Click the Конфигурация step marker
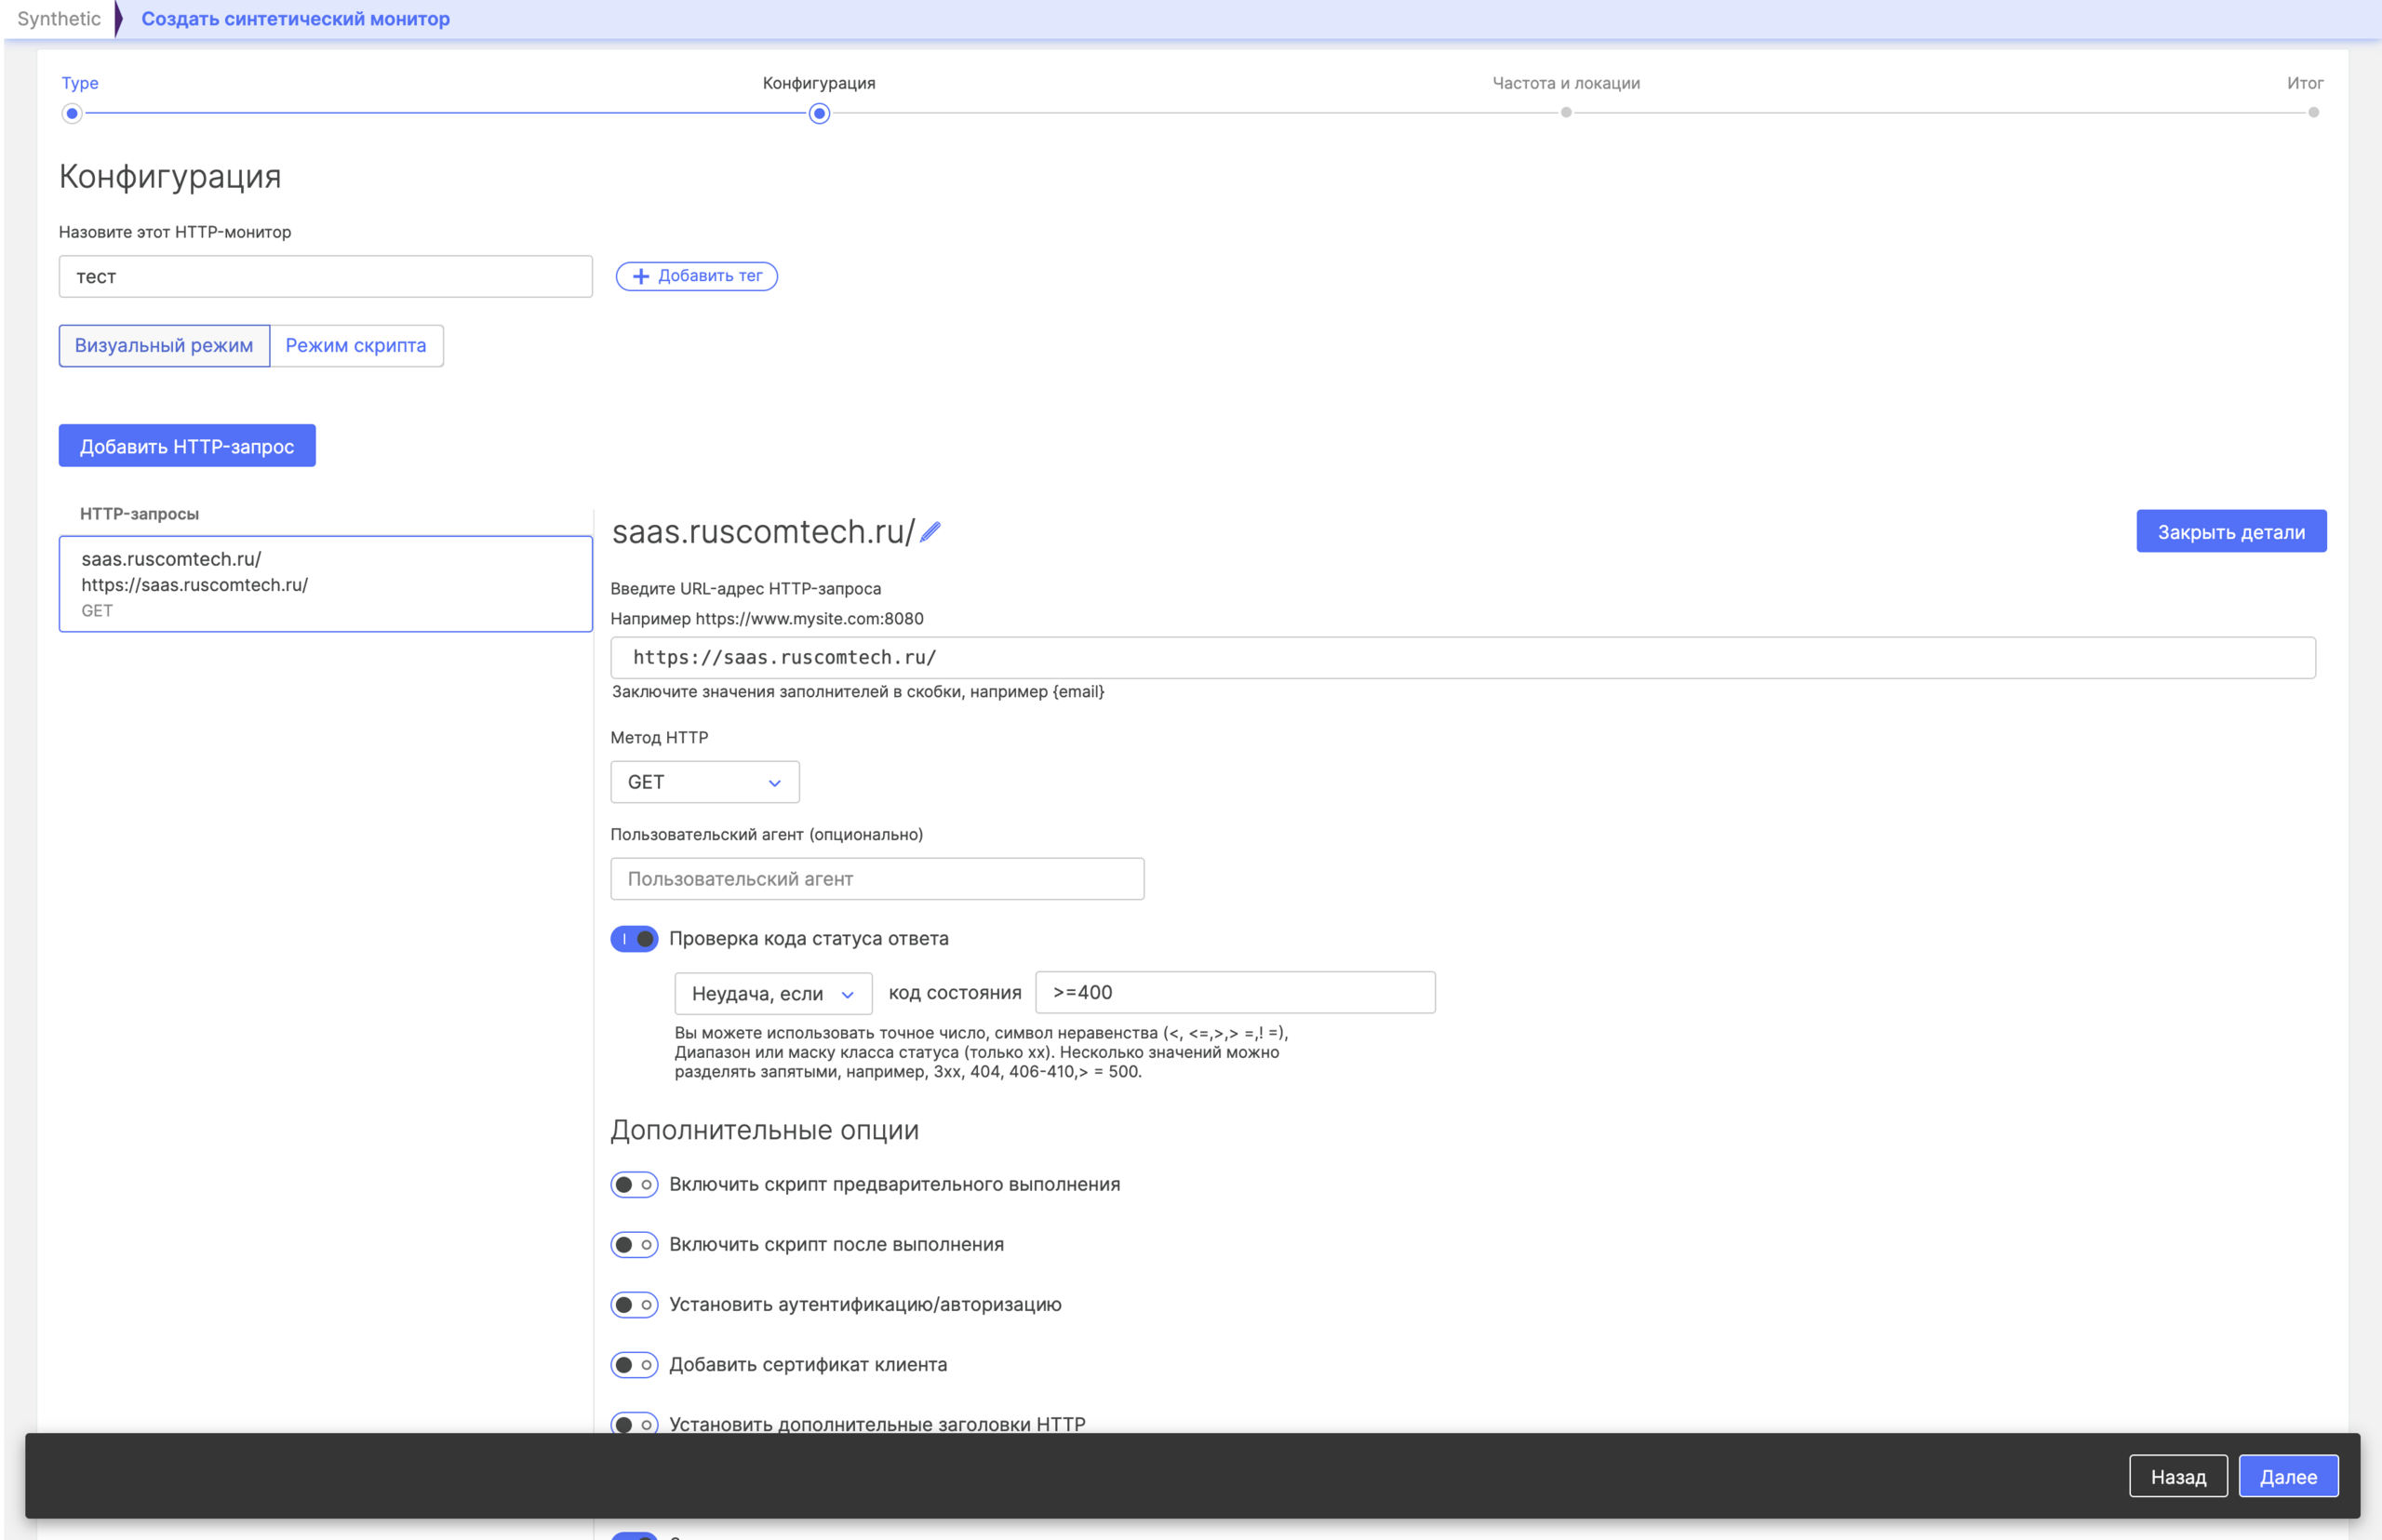 click(819, 113)
